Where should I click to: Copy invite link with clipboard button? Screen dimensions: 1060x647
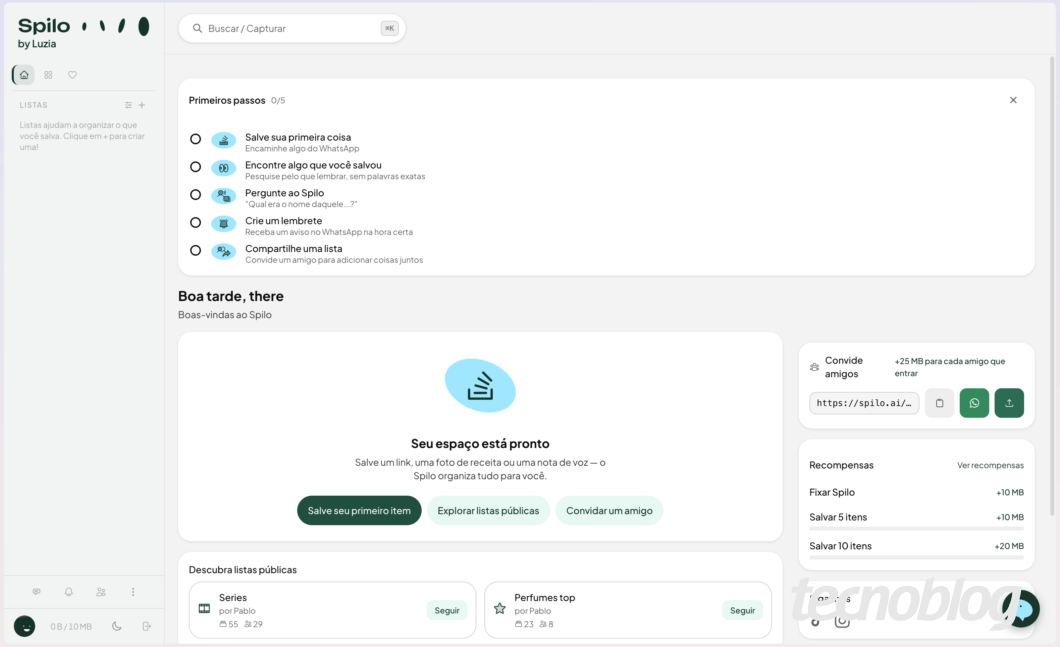coord(940,403)
